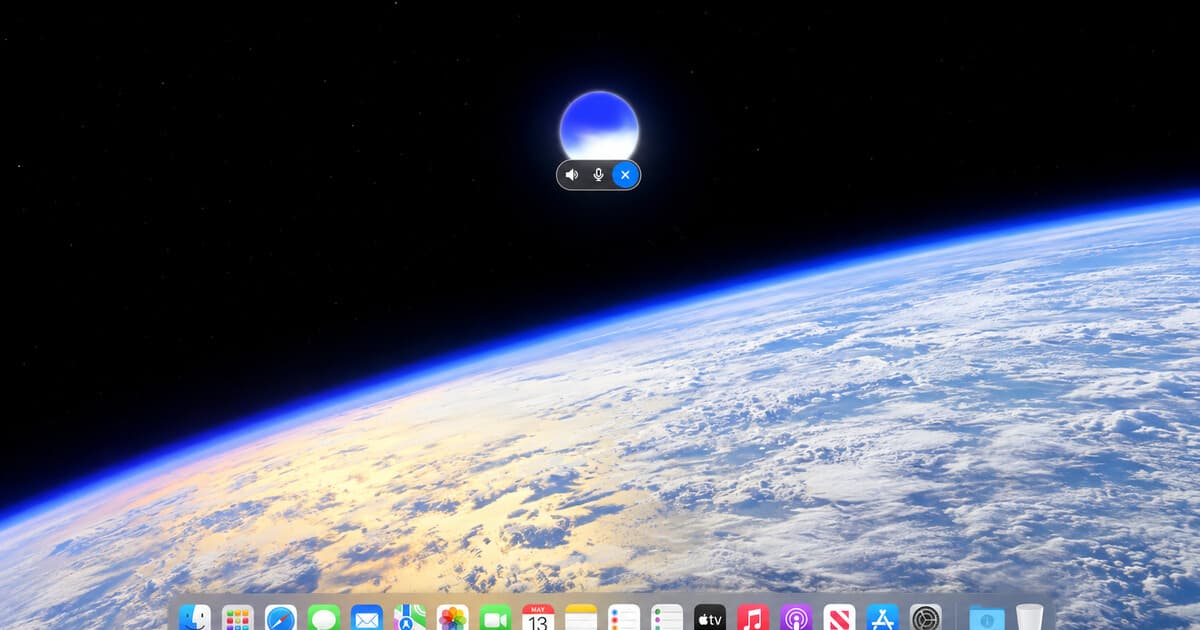Open the Trash in the Dock
This screenshot has height=630, width=1200.
click(1029, 617)
